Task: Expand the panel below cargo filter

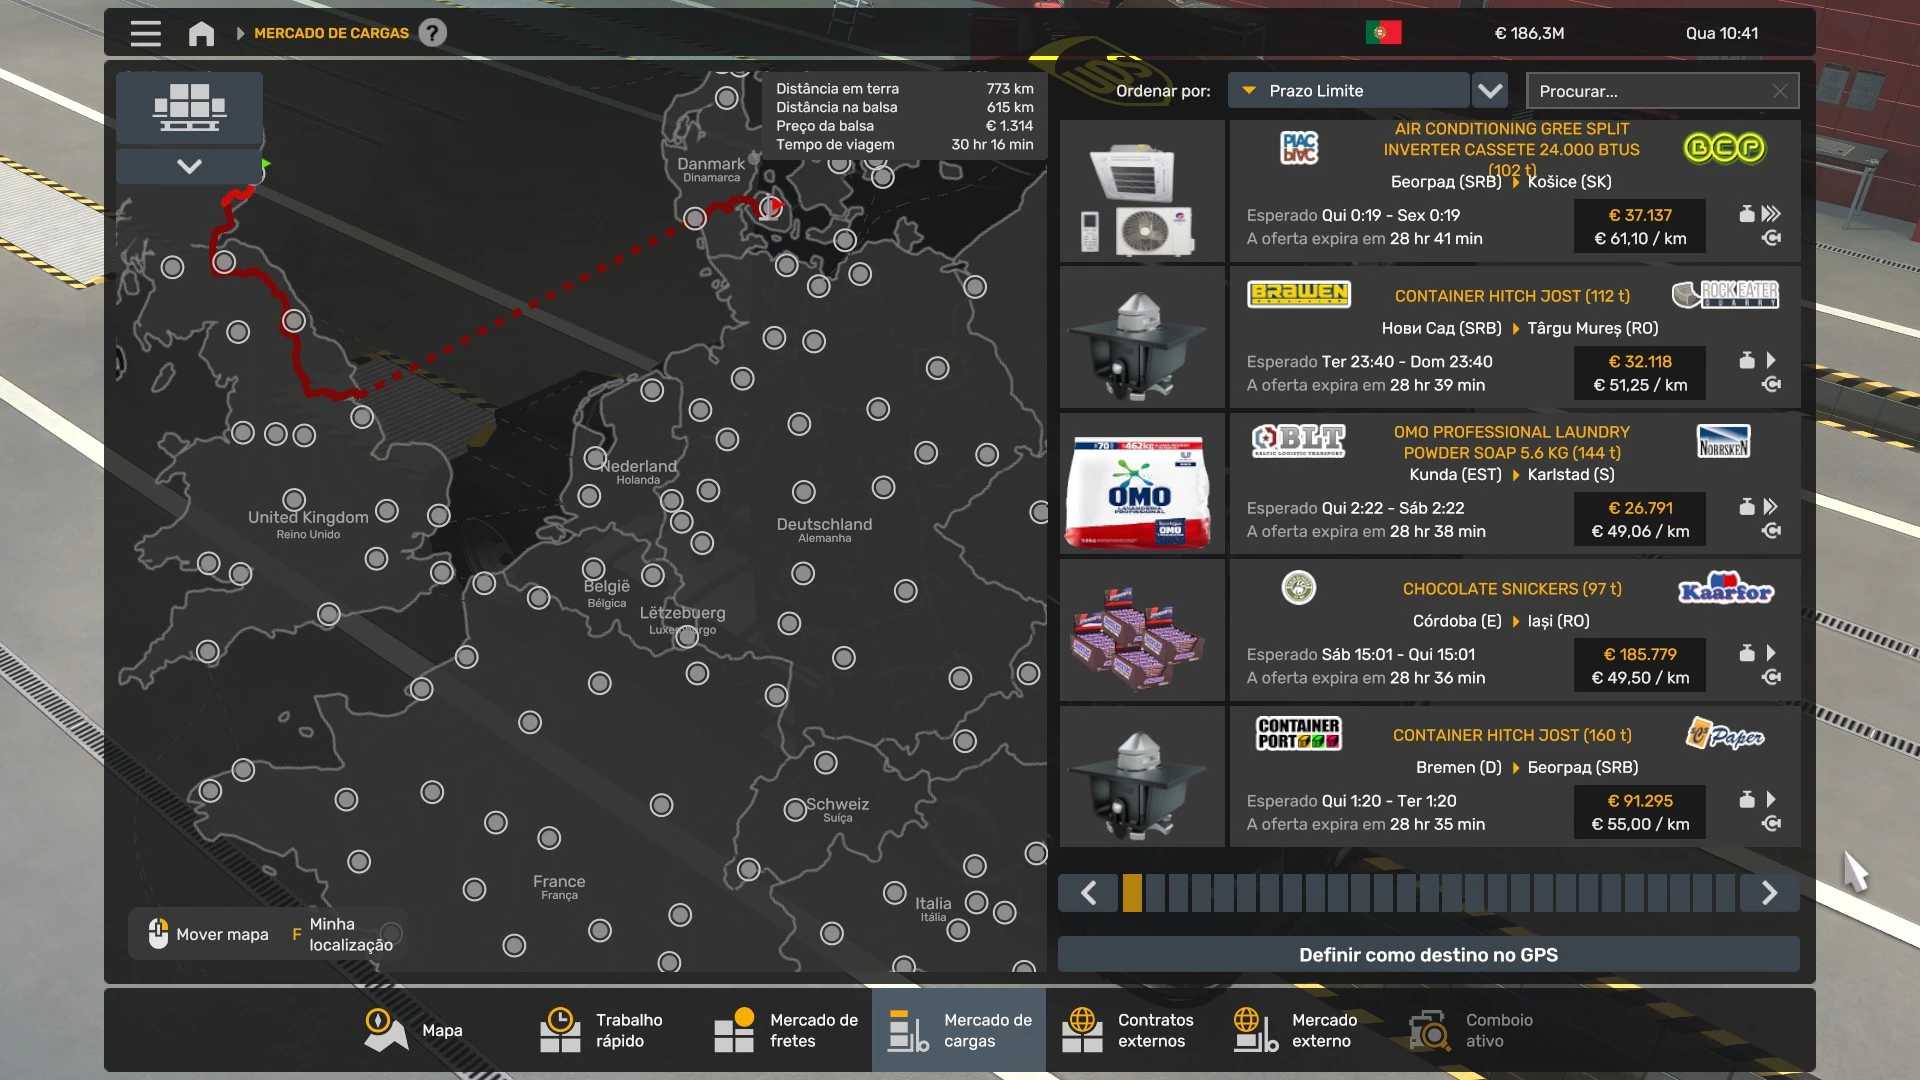Action: point(189,166)
